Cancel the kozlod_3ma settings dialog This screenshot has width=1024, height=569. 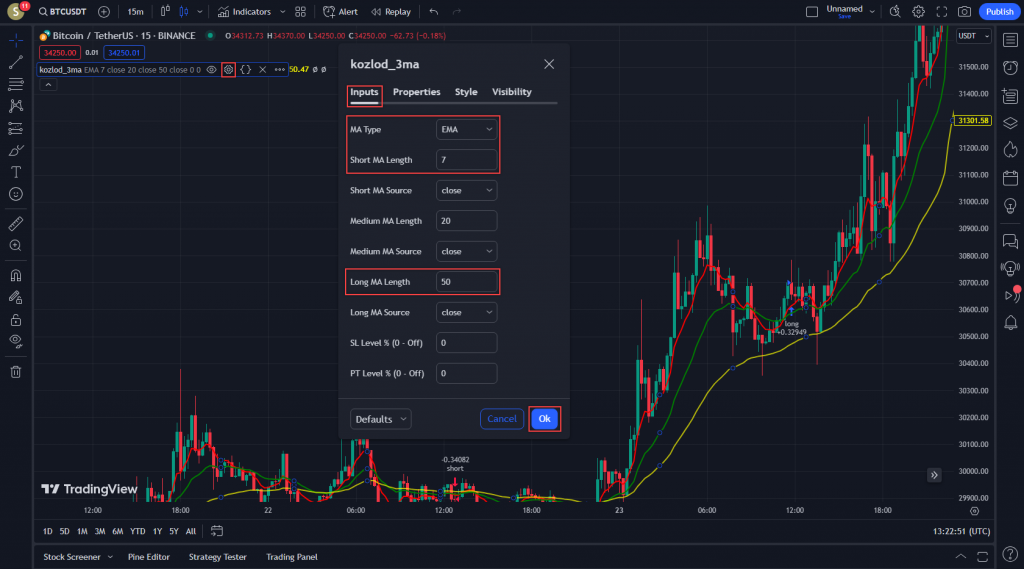502,419
